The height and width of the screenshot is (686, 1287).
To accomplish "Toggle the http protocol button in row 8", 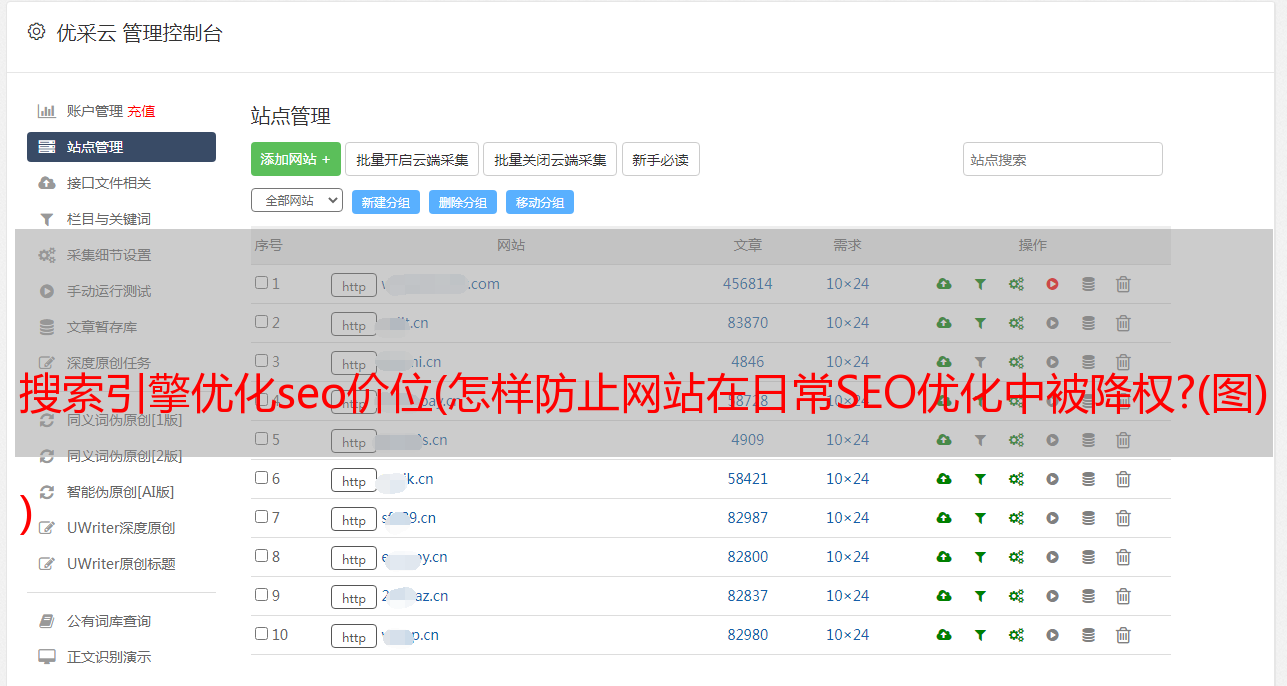I will 354,559.
